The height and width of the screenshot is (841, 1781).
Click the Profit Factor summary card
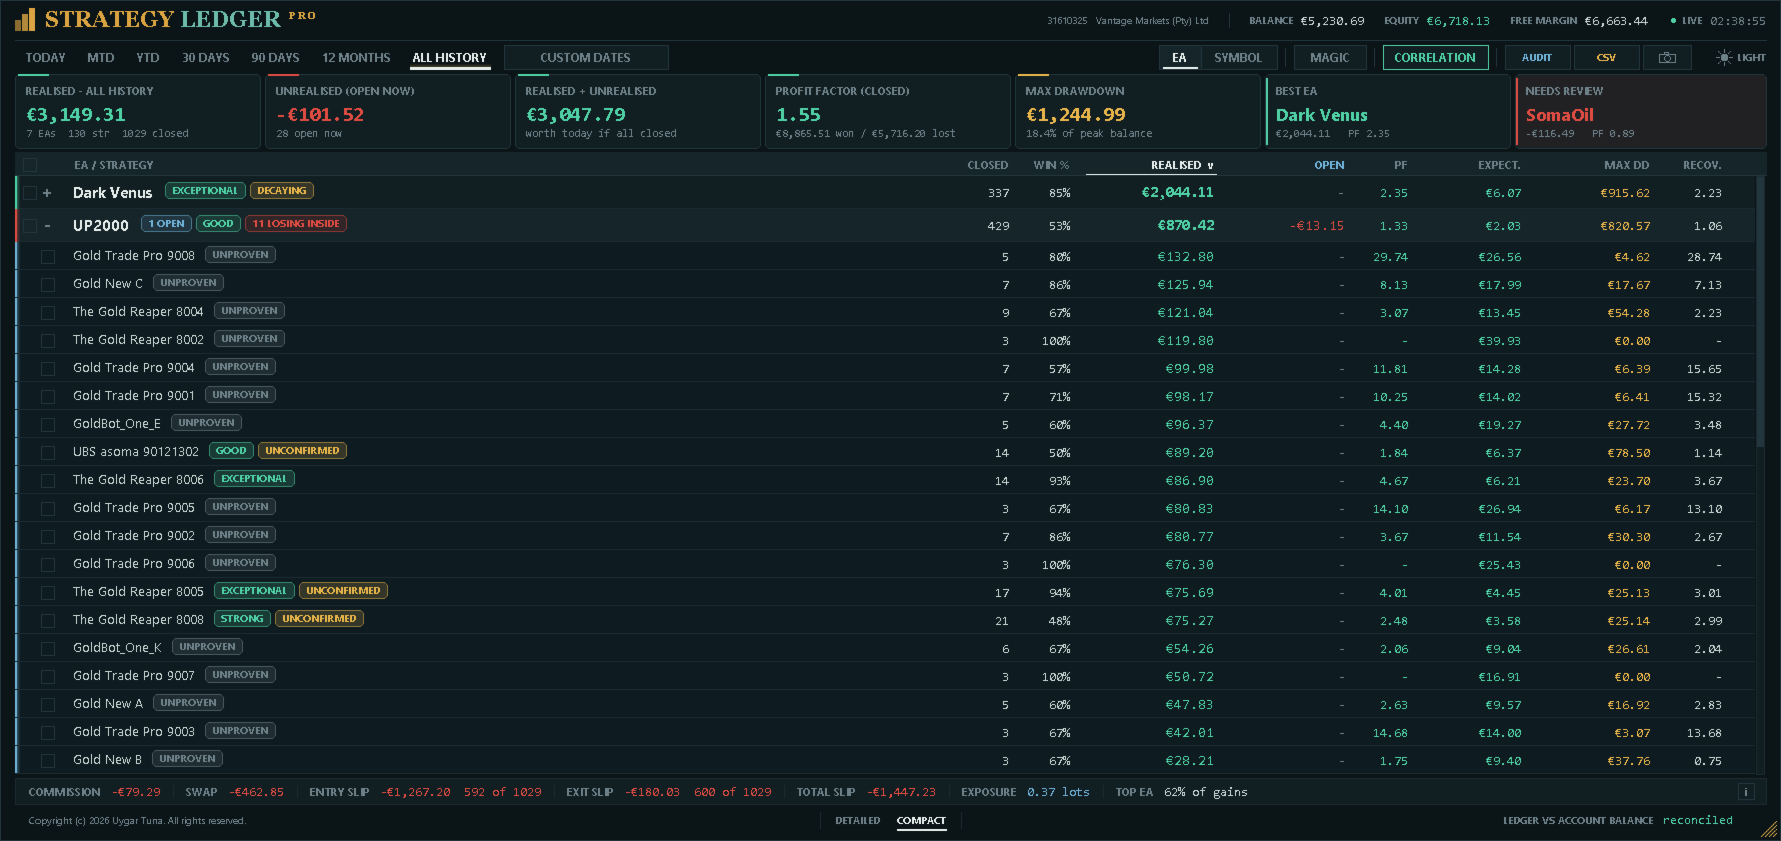(x=887, y=112)
